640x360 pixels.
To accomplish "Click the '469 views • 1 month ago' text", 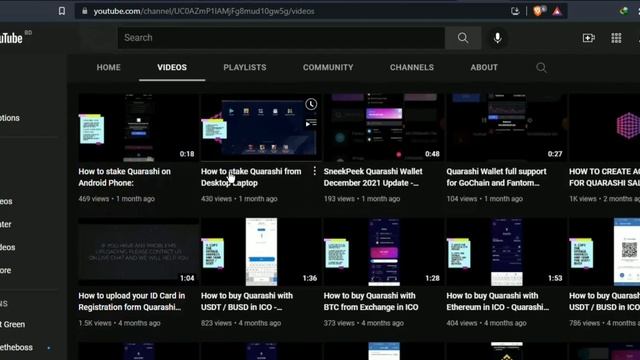I will 116,199.
